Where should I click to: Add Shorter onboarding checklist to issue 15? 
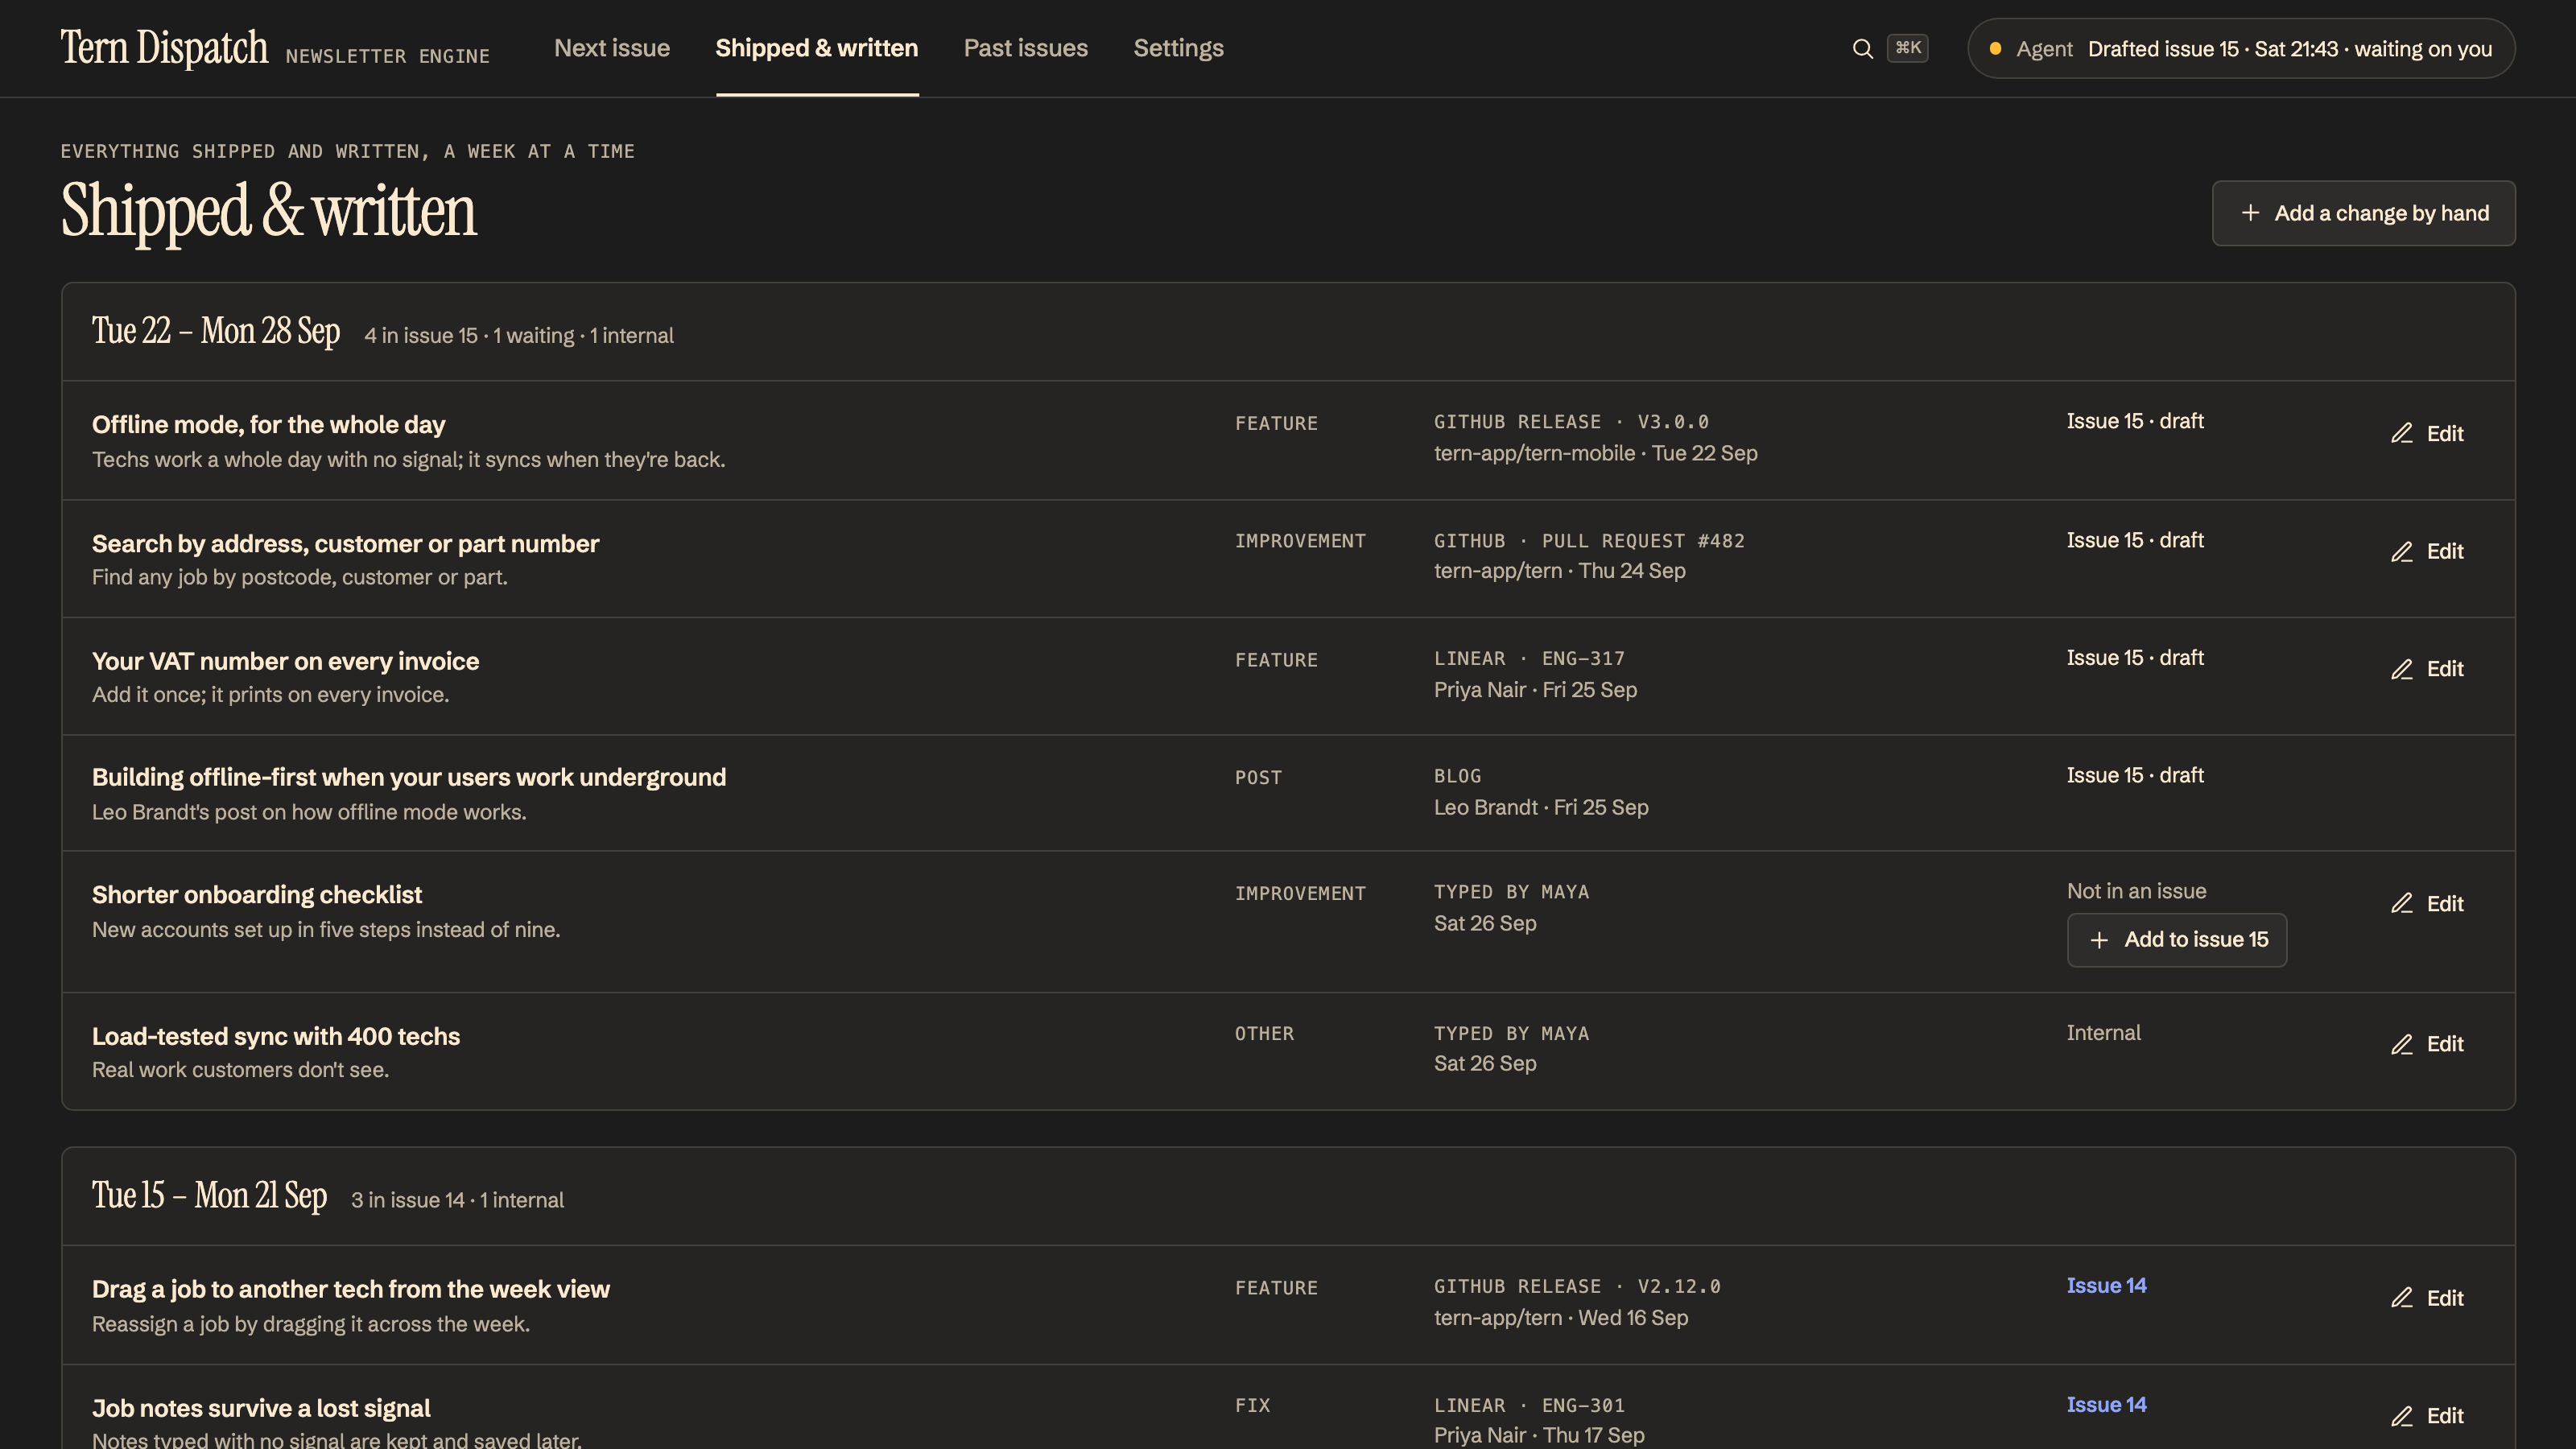point(2176,940)
